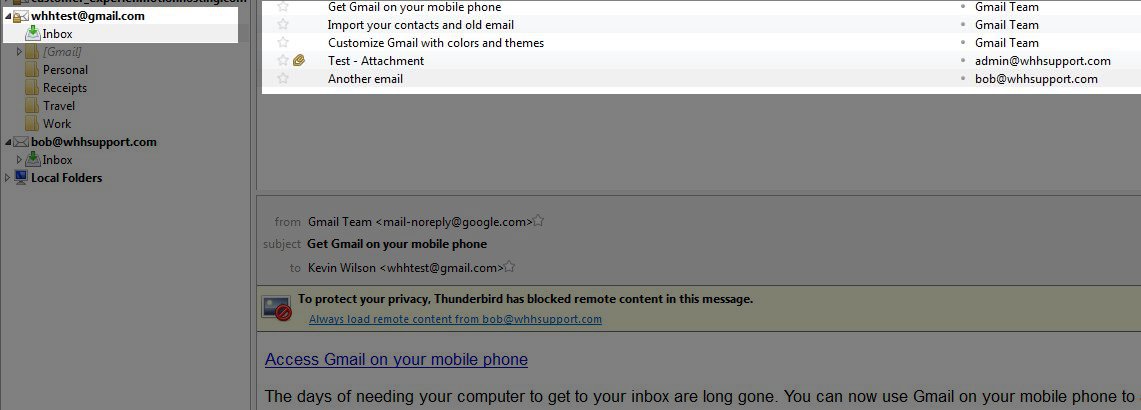Viewport: 1141px width, 410px height.
Task: Click star next to mail-noreply@google.com sender
Action: click(538, 221)
